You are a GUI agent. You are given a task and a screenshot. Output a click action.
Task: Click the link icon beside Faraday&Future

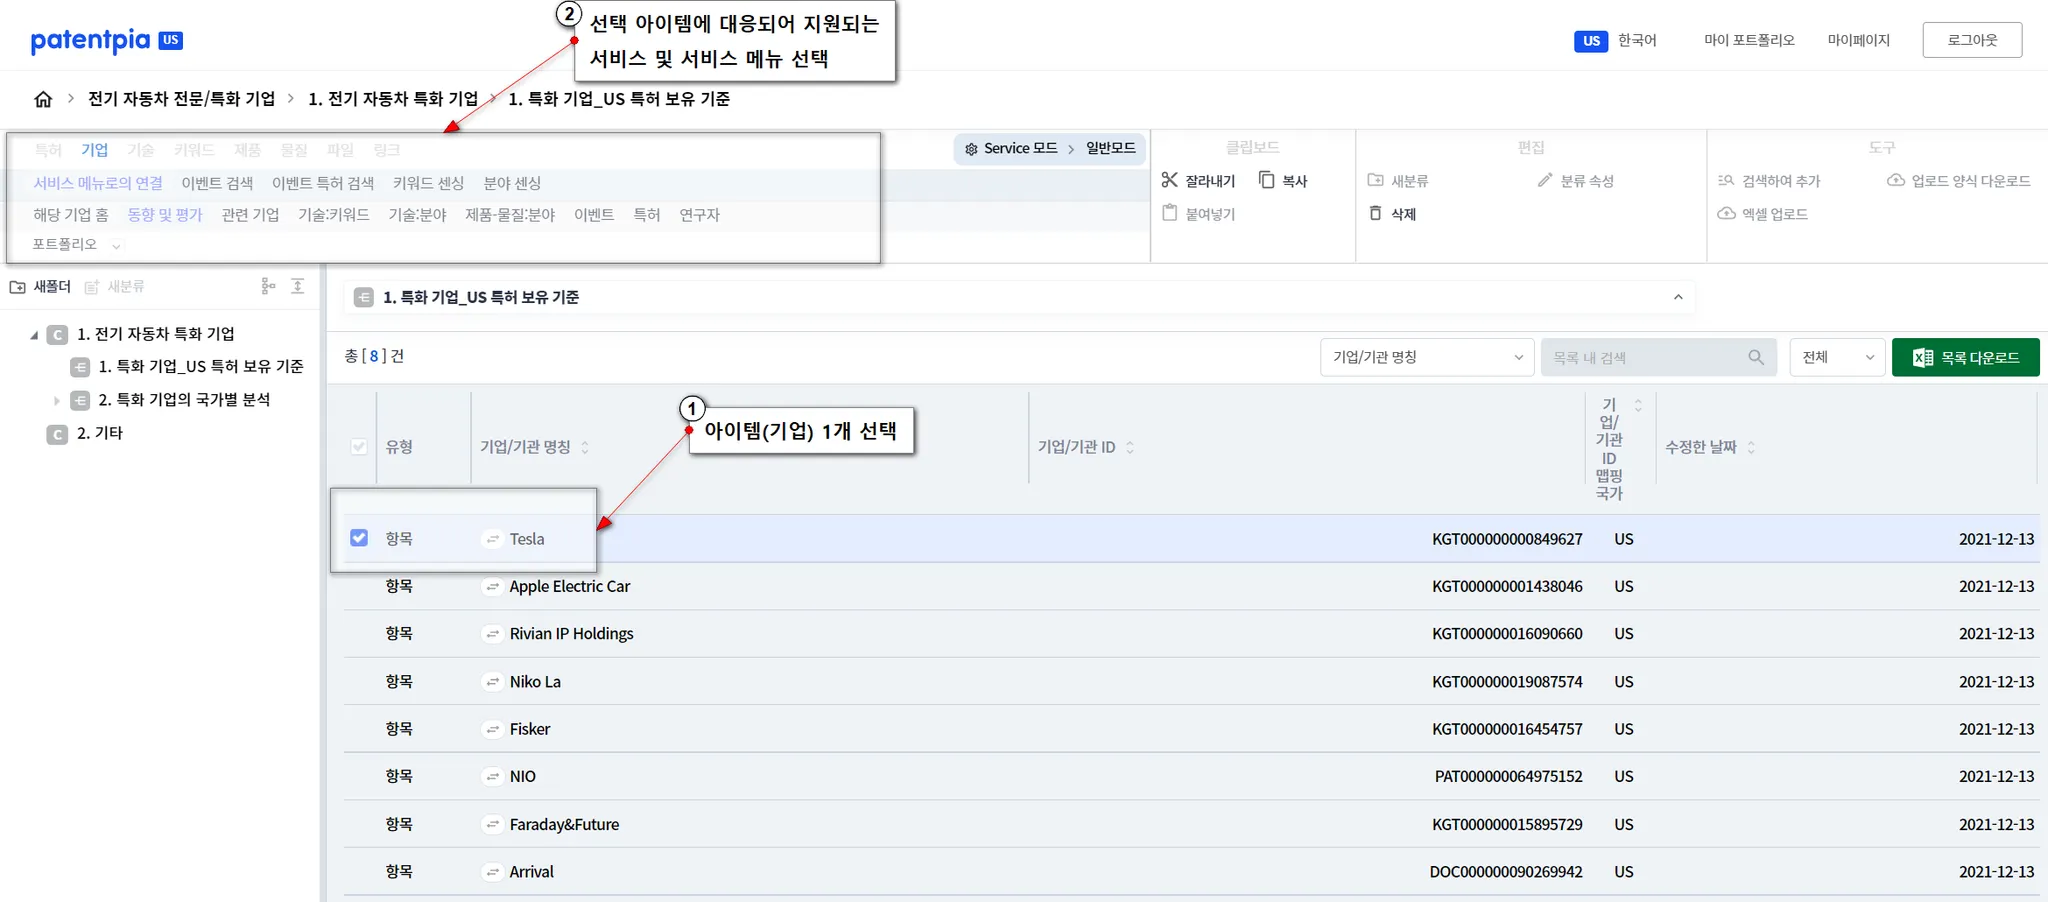tap(492, 825)
